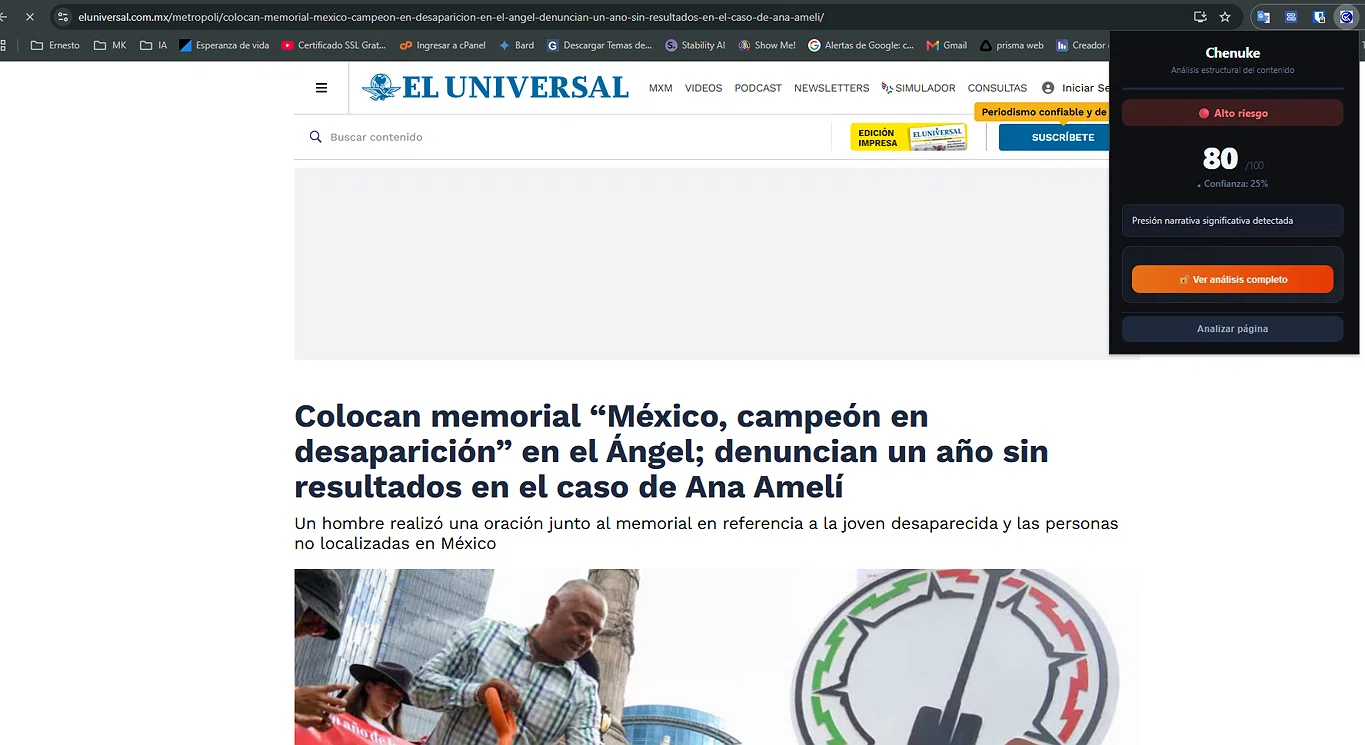Click Iniciar Sesión user account link
Screen dimensions: 1365x745
tap(1075, 88)
